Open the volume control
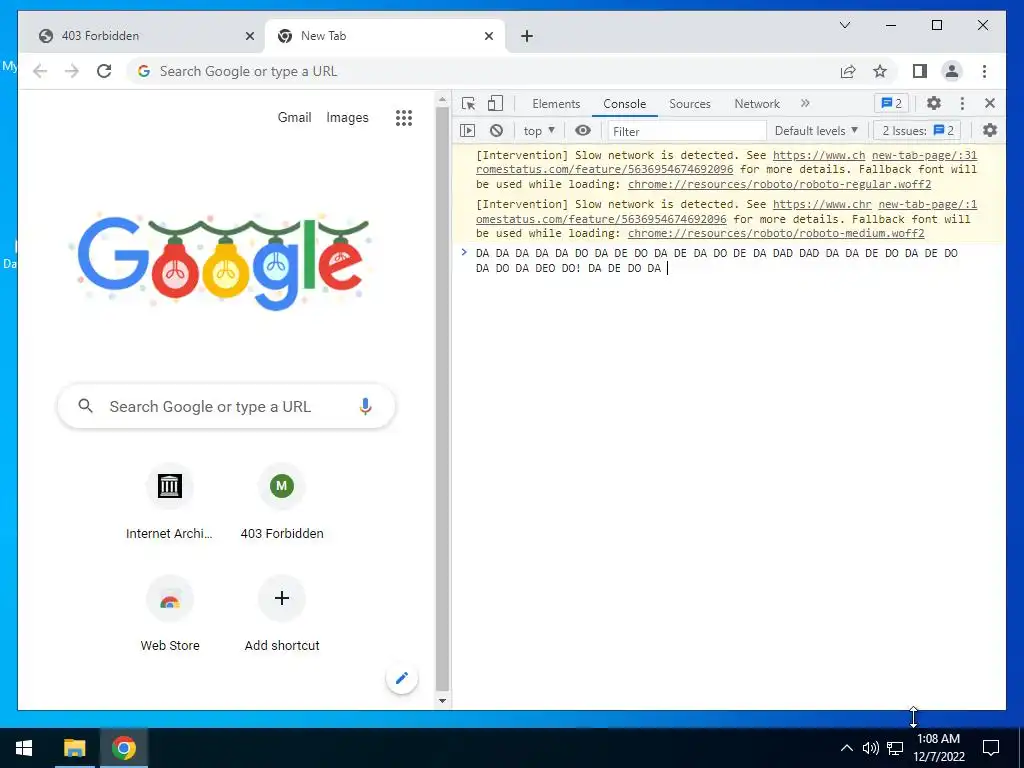 tap(871, 748)
